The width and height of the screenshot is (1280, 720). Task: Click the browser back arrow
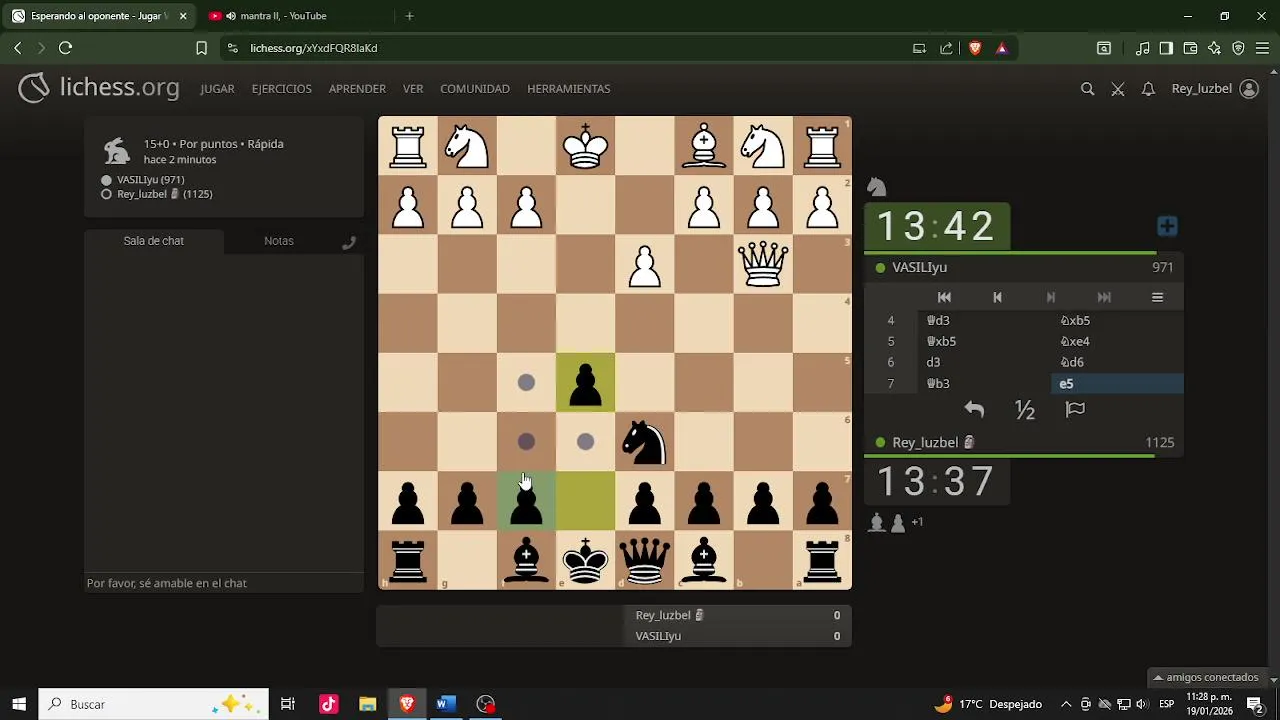pos(17,48)
